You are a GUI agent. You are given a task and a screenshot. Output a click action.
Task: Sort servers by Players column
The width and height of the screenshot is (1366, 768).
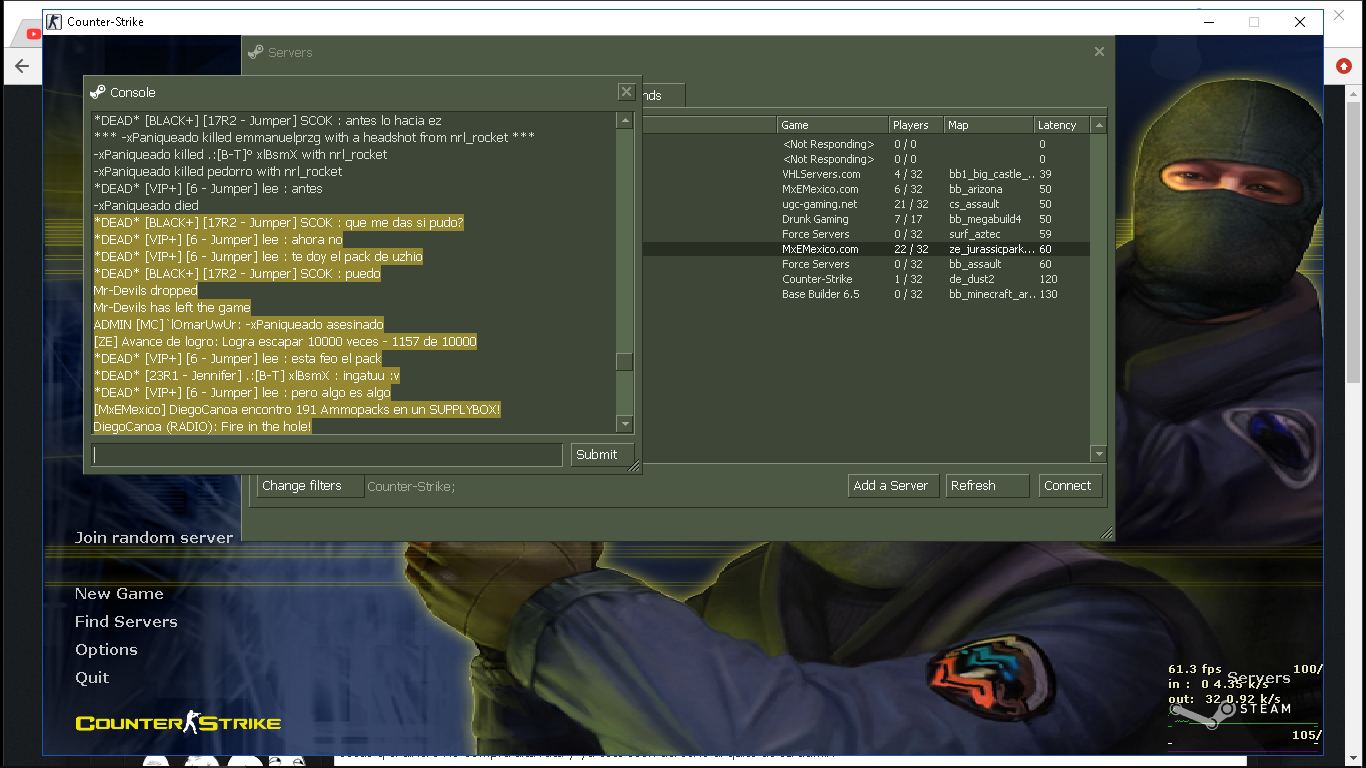pyautogui.click(x=917, y=125)
